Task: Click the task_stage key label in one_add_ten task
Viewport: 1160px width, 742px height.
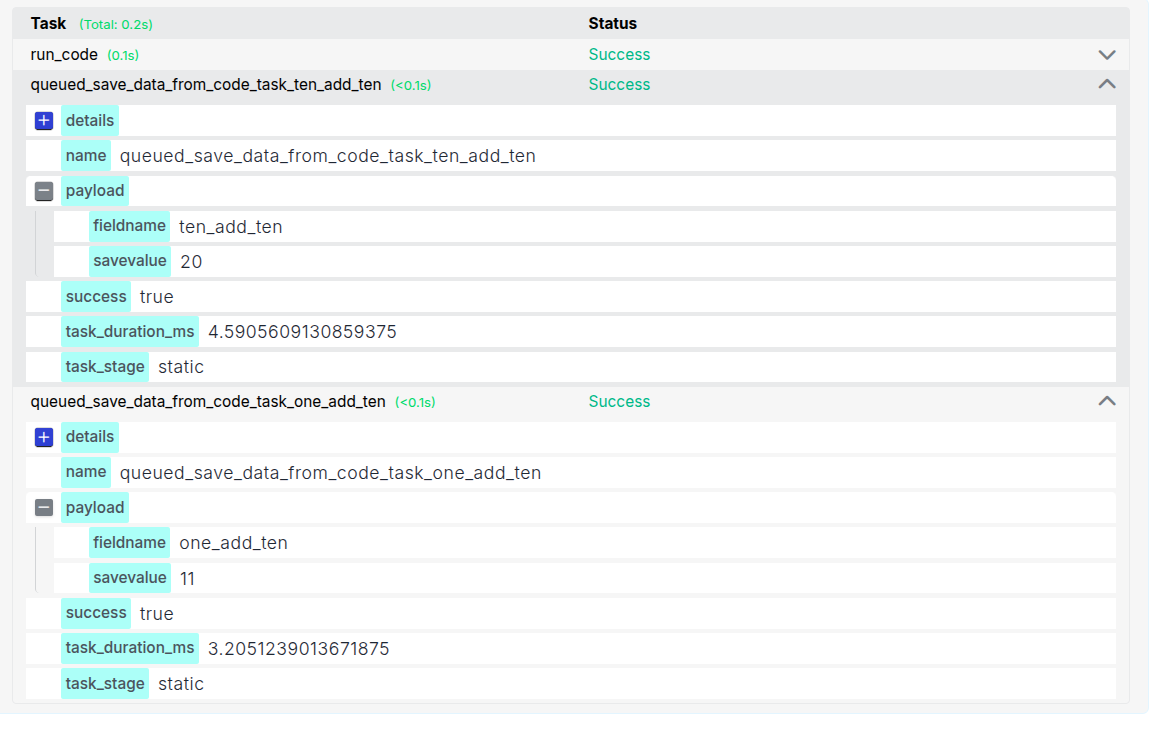Action: (105, 684)
